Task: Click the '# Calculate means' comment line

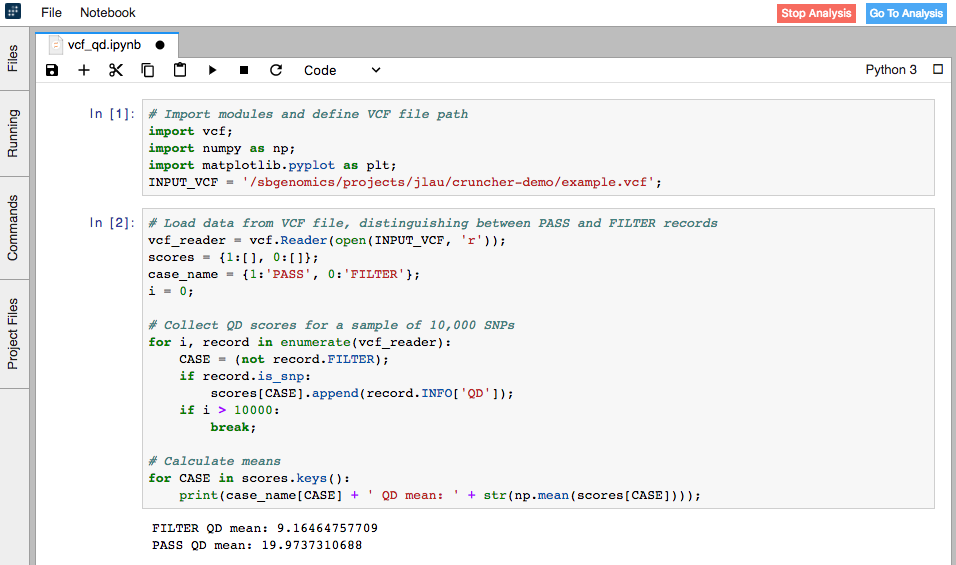Action: click(215, 461)
